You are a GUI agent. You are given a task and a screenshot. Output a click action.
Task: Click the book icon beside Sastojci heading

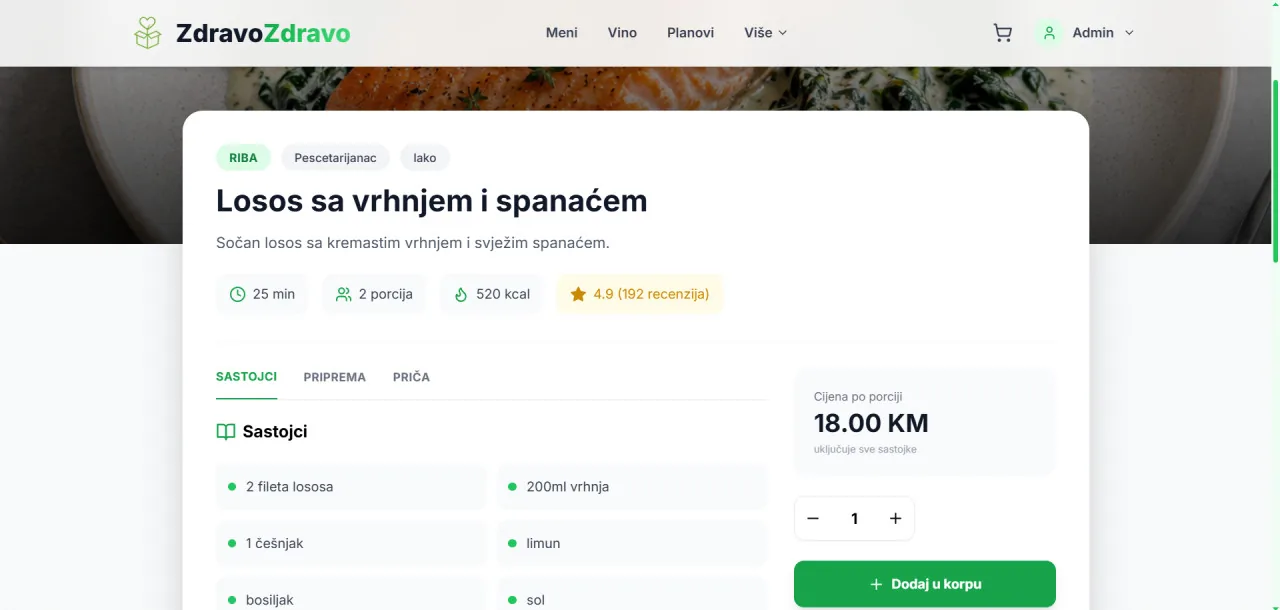226,432
